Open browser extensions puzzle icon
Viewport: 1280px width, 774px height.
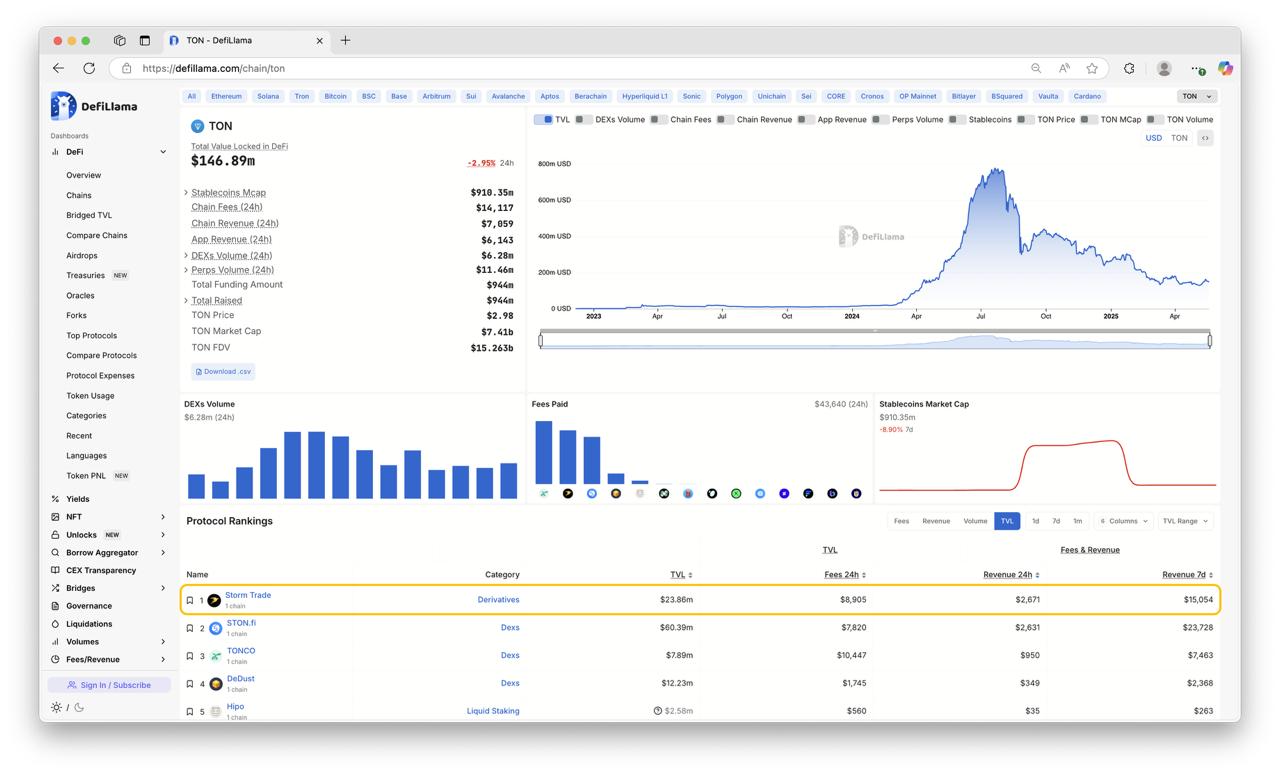pos(1129,68)
